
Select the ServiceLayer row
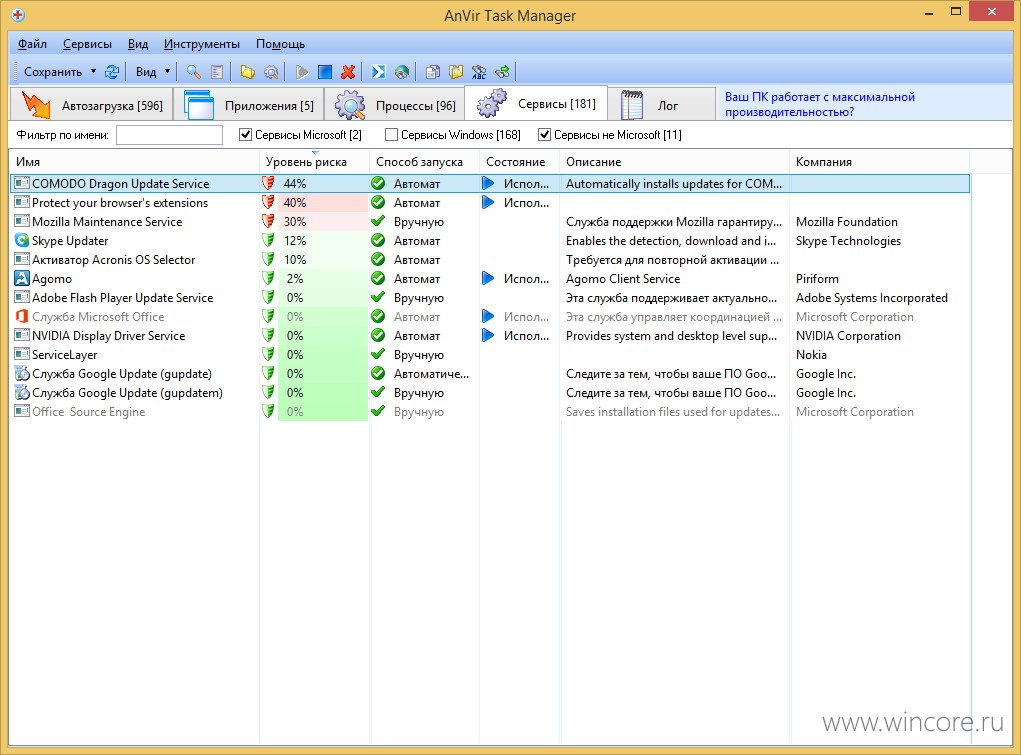click(x=490, y=354)
